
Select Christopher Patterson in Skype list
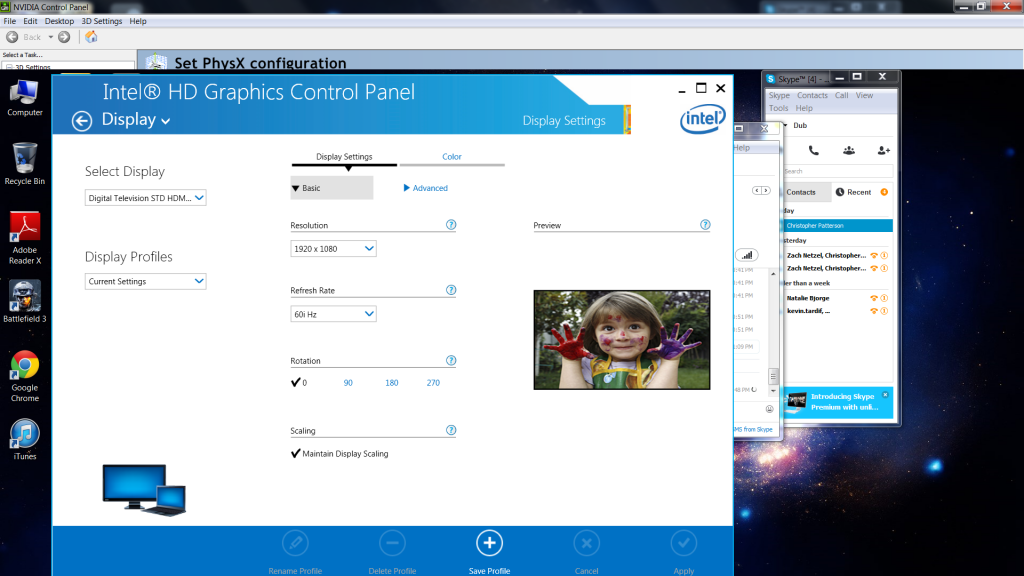[837, 225]
